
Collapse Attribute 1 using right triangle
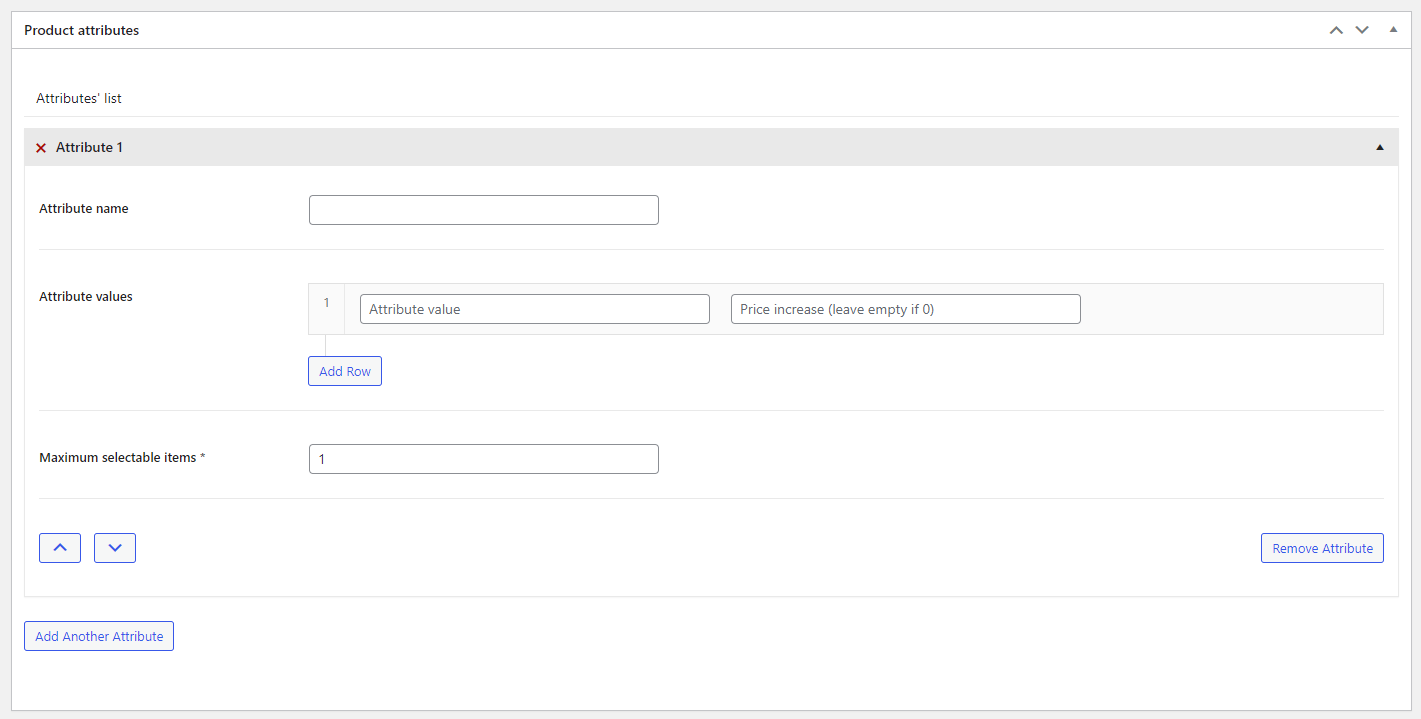click(x=1380, y=147)
